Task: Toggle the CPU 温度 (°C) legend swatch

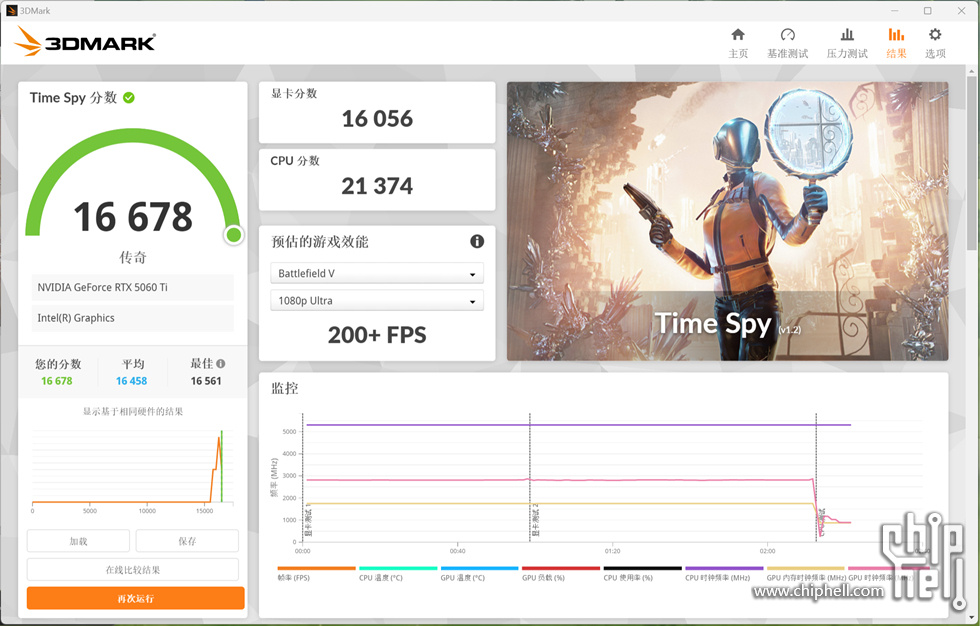Action: (x=398, y=569)
